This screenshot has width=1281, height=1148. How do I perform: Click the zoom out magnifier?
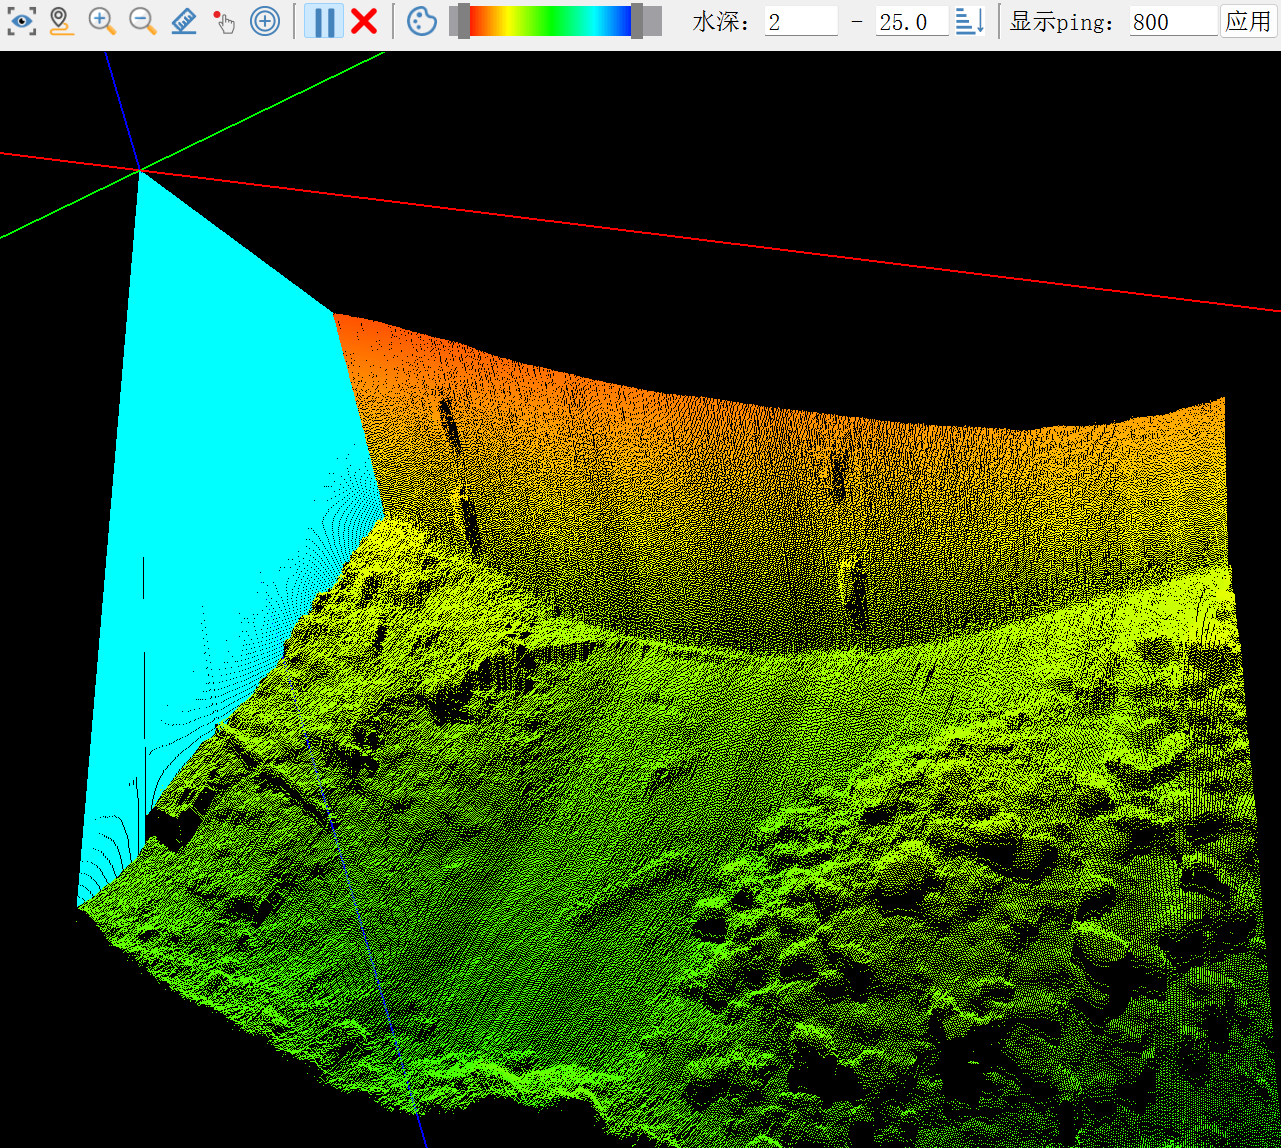143,21
